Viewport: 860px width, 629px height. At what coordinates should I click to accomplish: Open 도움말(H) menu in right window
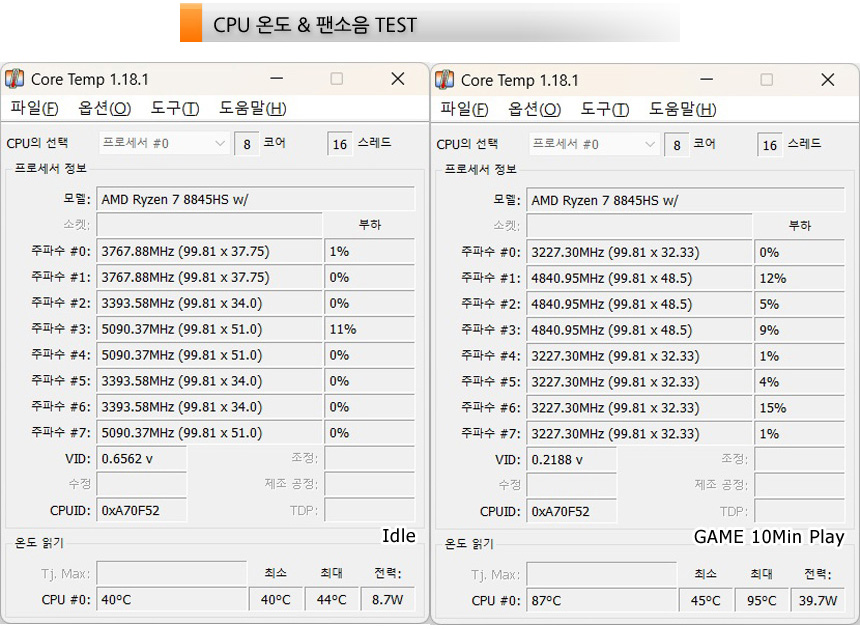tap(682, 109)
